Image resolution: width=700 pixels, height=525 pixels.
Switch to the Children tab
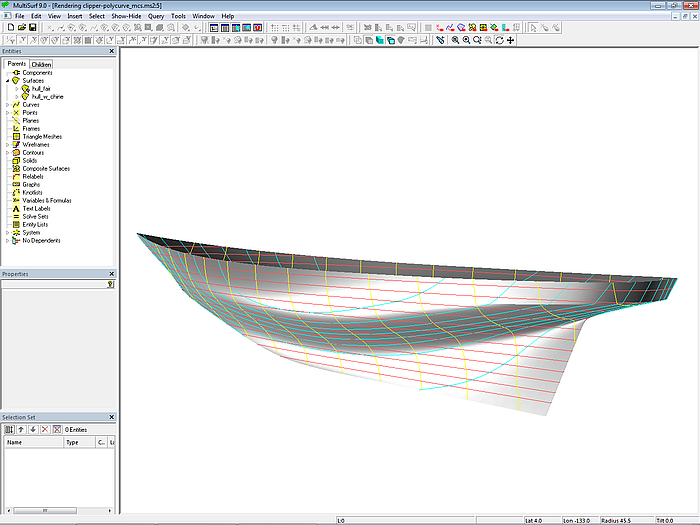pyautogui.click(x=41, y=64)
